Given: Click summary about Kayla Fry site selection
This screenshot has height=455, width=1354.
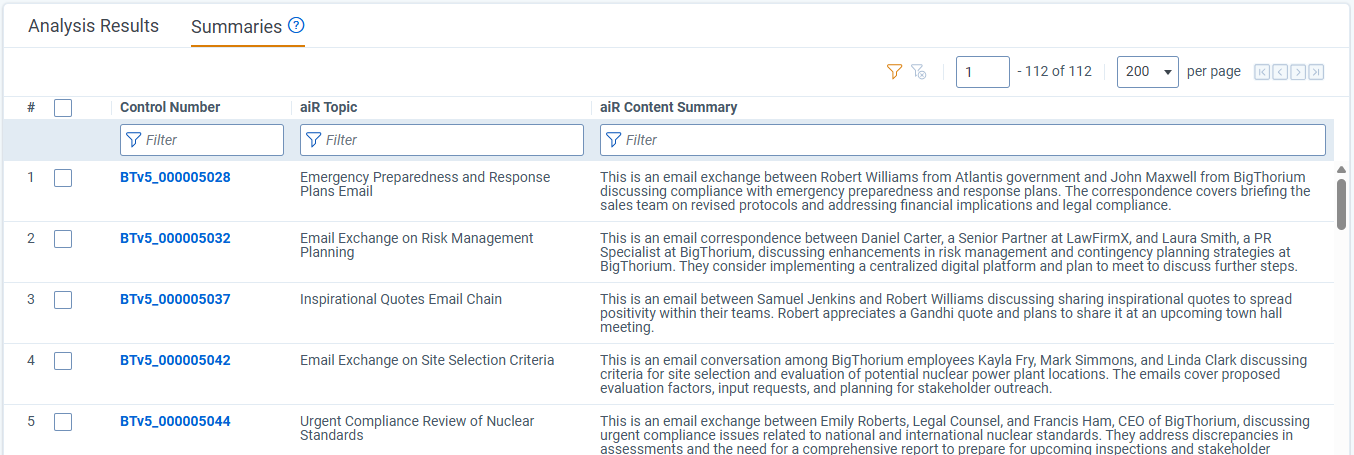Looking at the screenshot, I should tap(953, 374).
